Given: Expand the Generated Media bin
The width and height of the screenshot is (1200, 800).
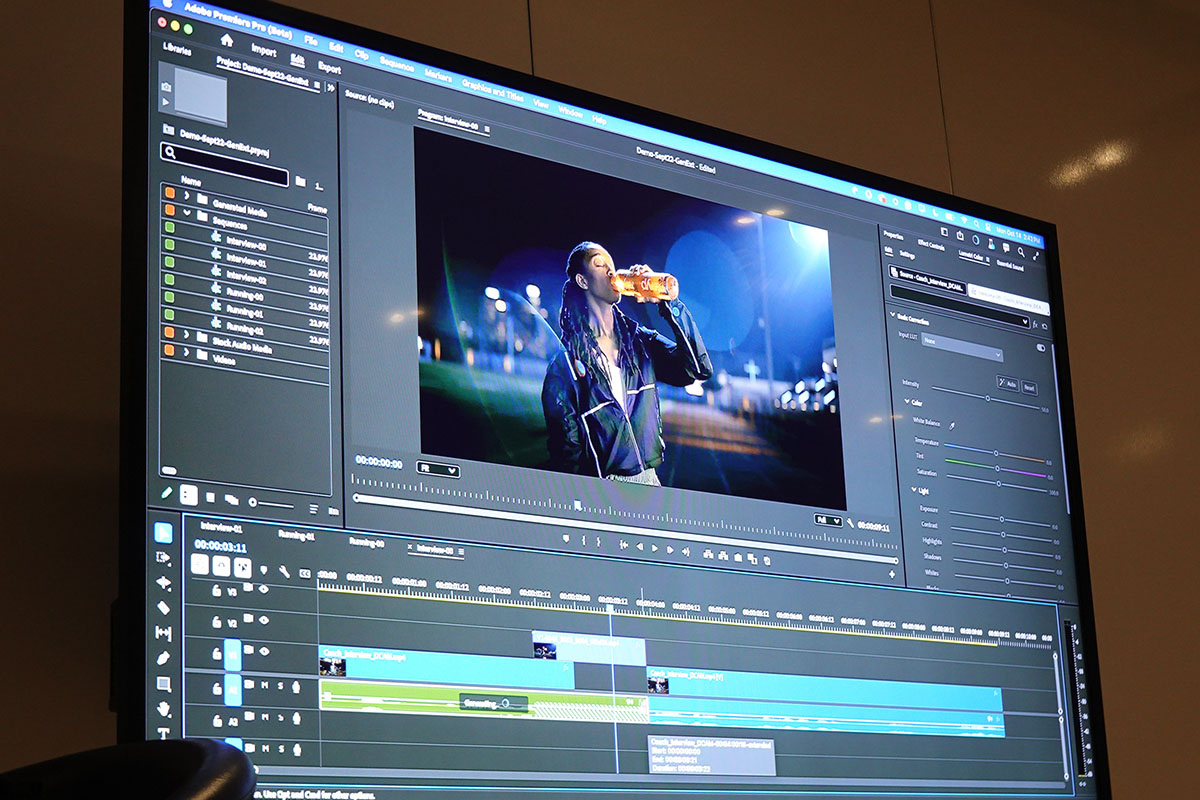Looking at the screenshot, I should [x=186, y=195].
